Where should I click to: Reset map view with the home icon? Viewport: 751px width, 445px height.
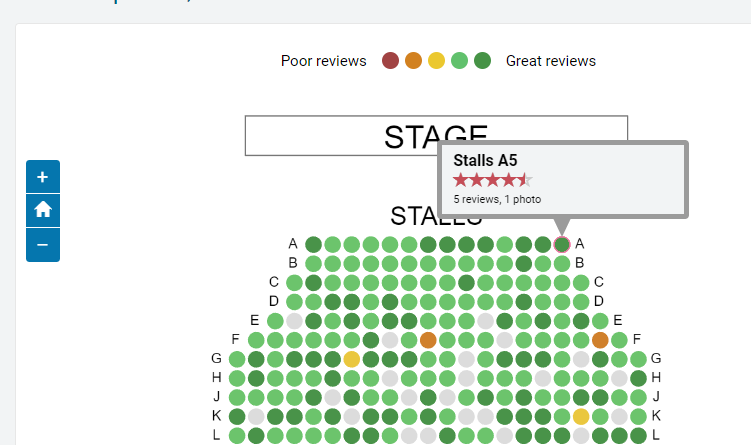point(43,210)
